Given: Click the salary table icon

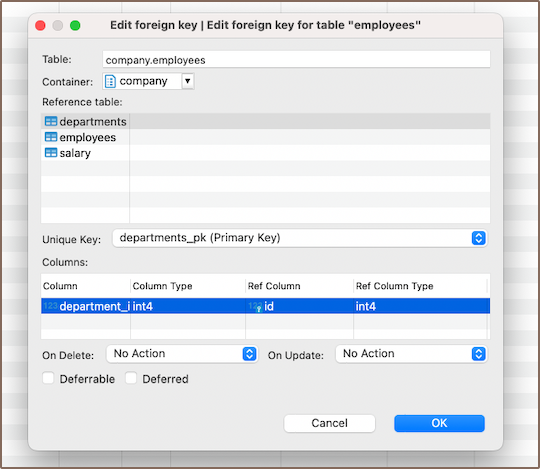Looking at the screenshot, I should click(x=51, y=153).
